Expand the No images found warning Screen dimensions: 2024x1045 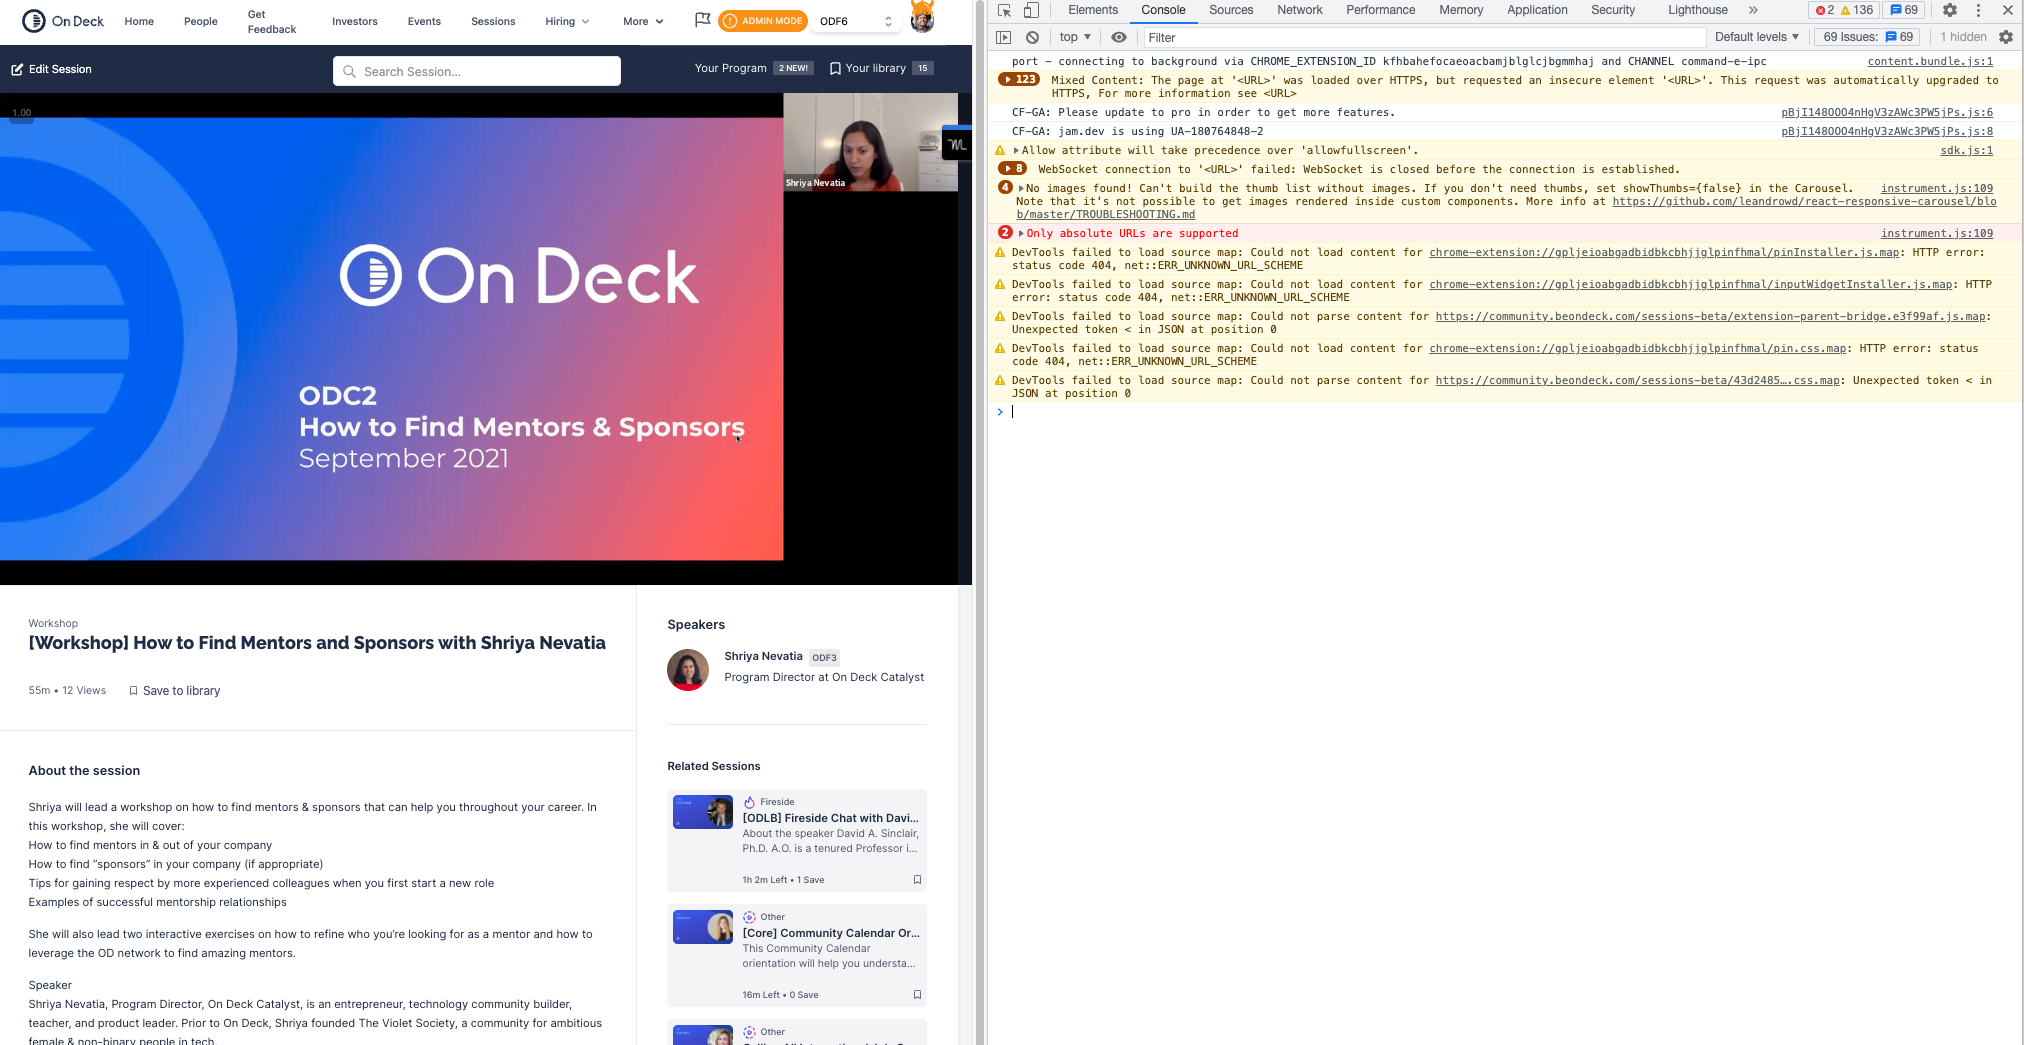point(1021,188)
